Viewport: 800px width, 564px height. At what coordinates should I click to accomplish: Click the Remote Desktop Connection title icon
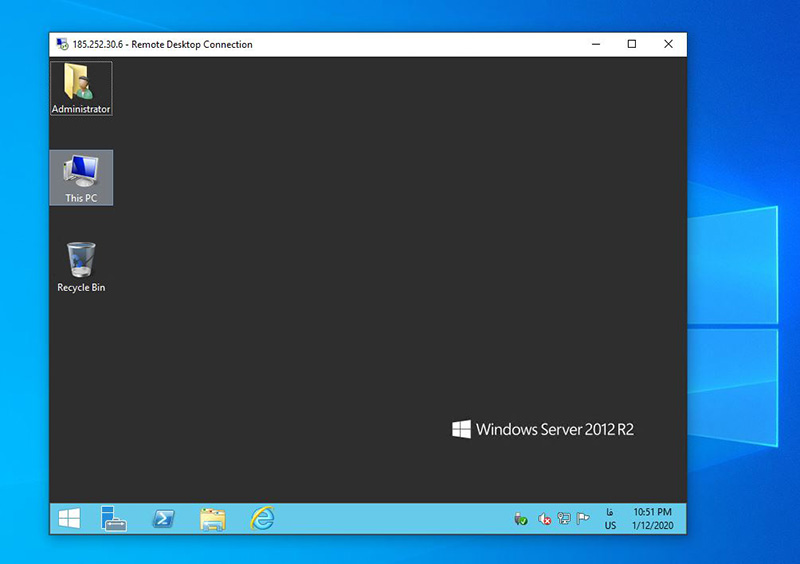62,44
